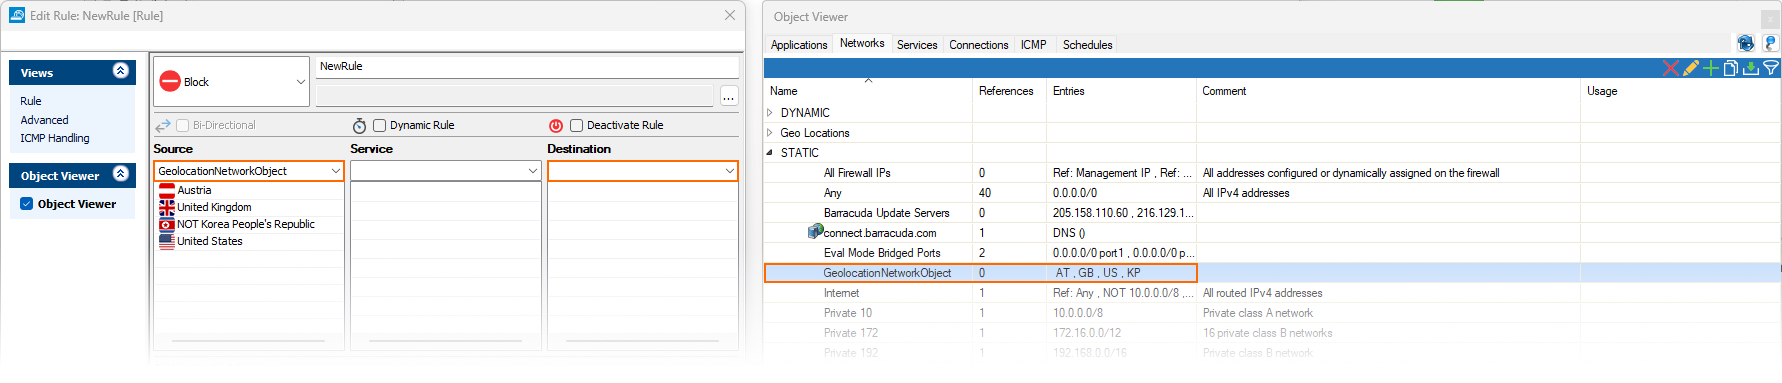Image resolution: width=1782 pixels, height=383 pixels.
Task: Click the Korea People's Republic flag icon
Action: point(167,224)
